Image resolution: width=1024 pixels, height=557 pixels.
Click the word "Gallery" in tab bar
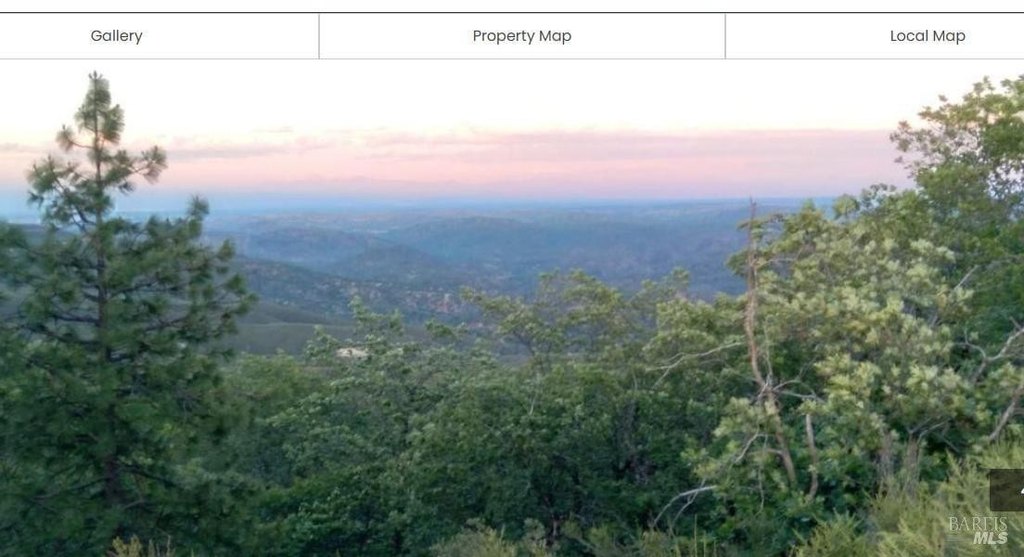[116, 36]
